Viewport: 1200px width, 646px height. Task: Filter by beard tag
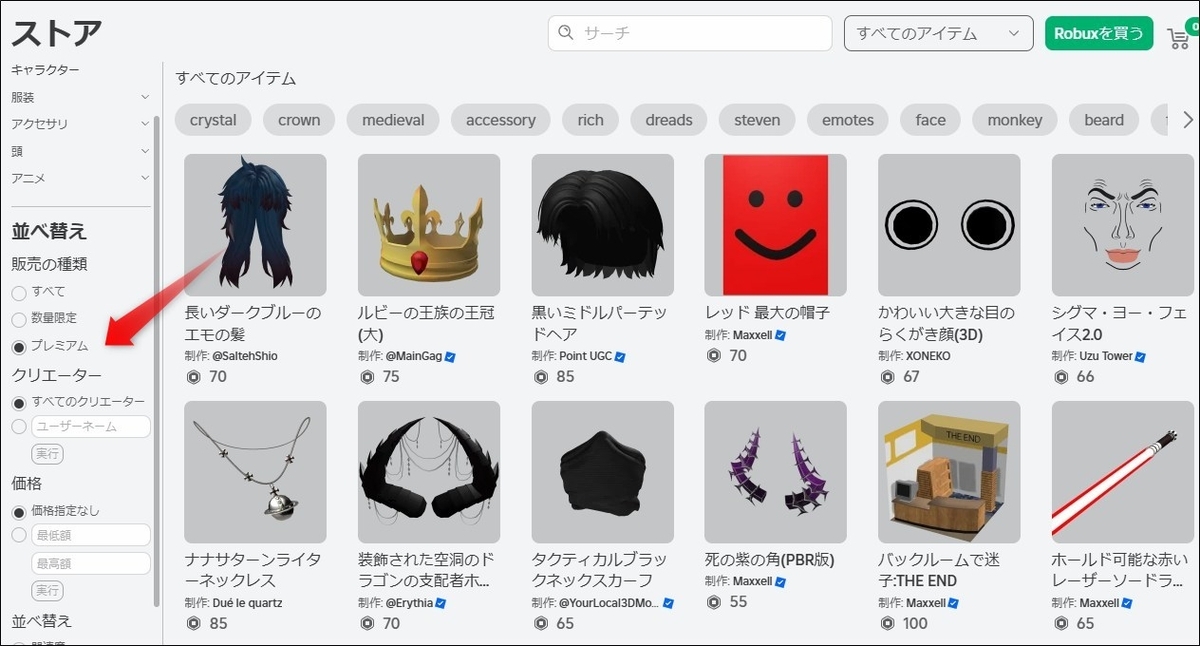point(1104,120)
